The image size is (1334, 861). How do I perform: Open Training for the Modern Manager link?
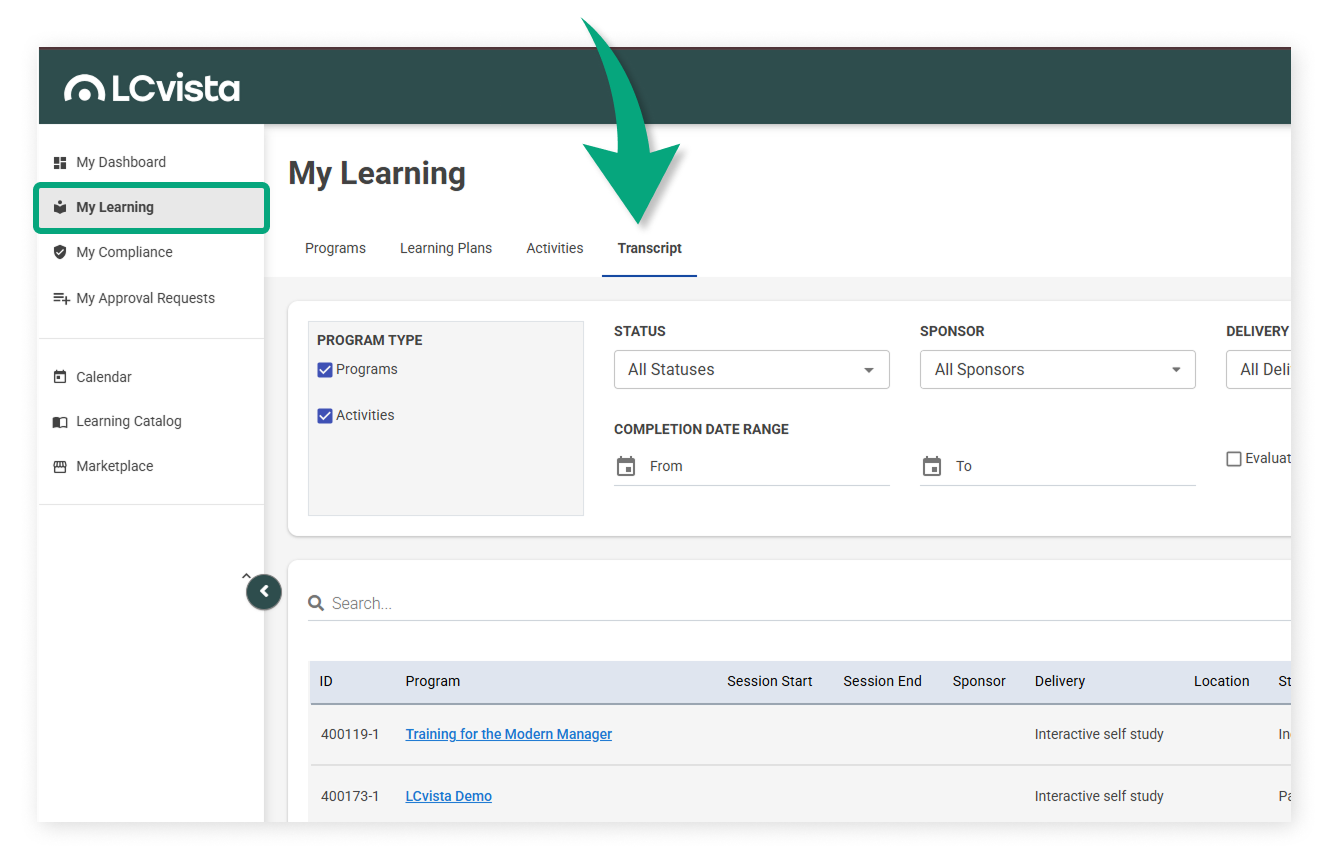[508, 734]
